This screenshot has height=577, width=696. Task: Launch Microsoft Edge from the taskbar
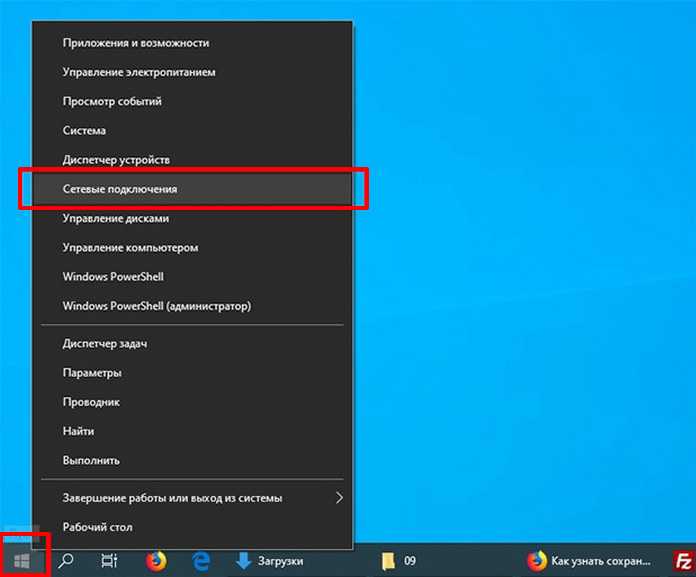(201, 561)
